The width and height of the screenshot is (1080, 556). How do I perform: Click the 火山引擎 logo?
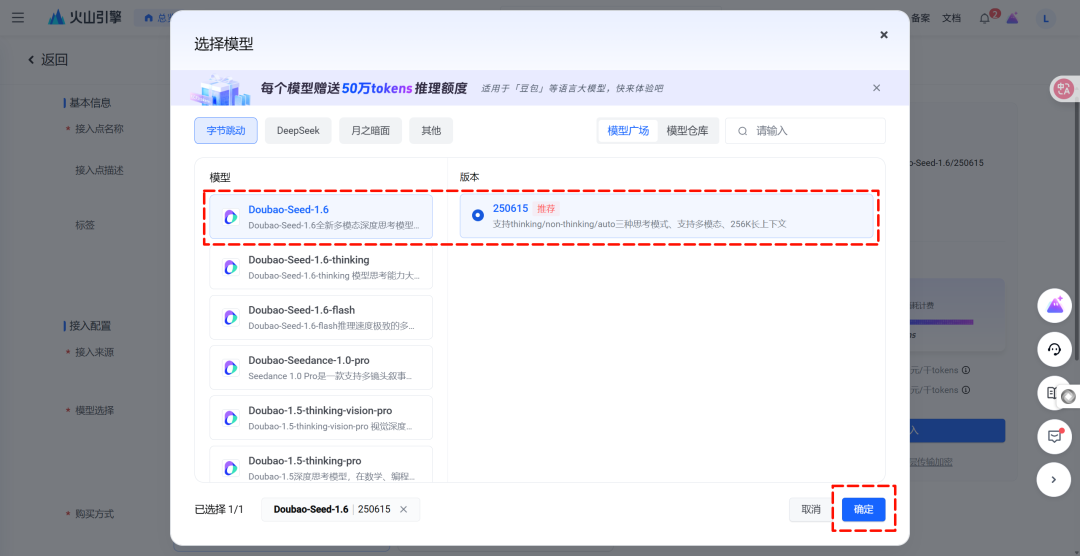pos(85,18)
